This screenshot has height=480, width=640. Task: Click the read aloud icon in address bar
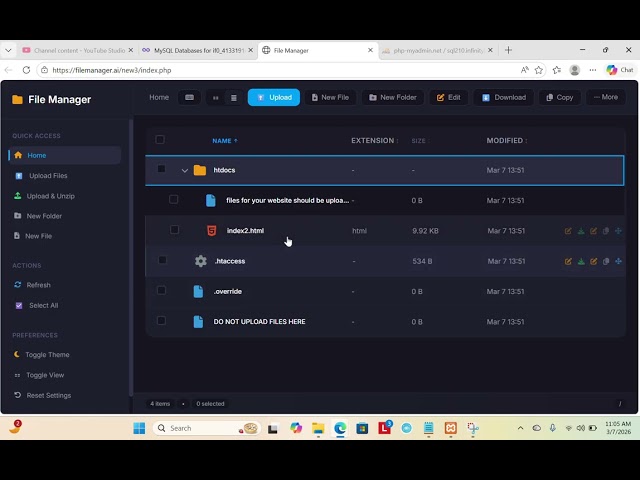click(x=524, y=70)
